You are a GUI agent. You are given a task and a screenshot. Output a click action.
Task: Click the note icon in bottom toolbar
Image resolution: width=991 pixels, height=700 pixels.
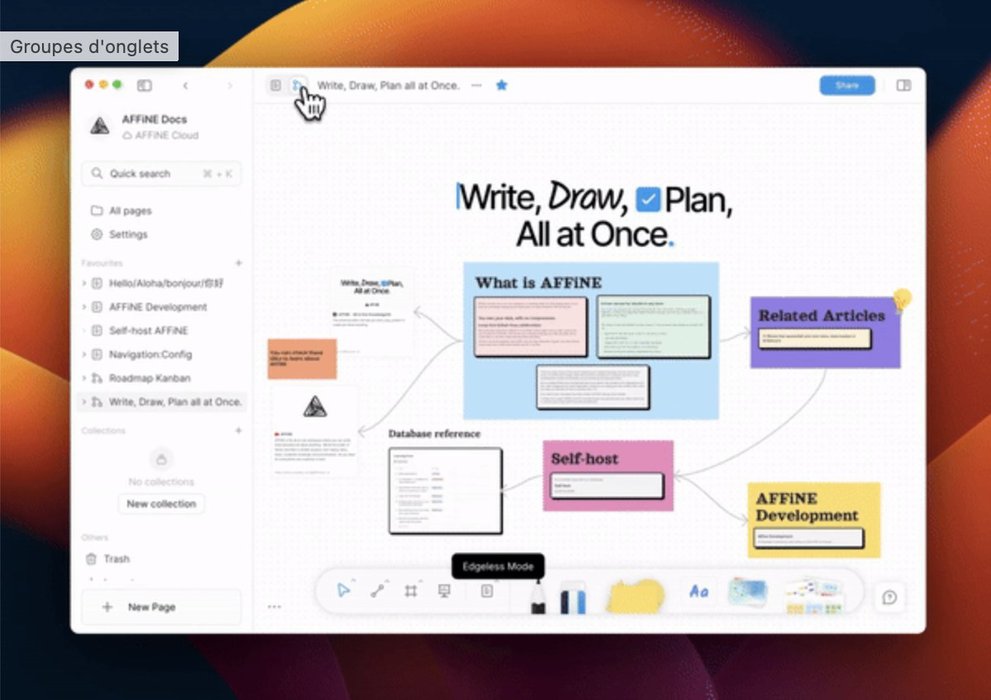pyautogui.click(x=487, y=591)
